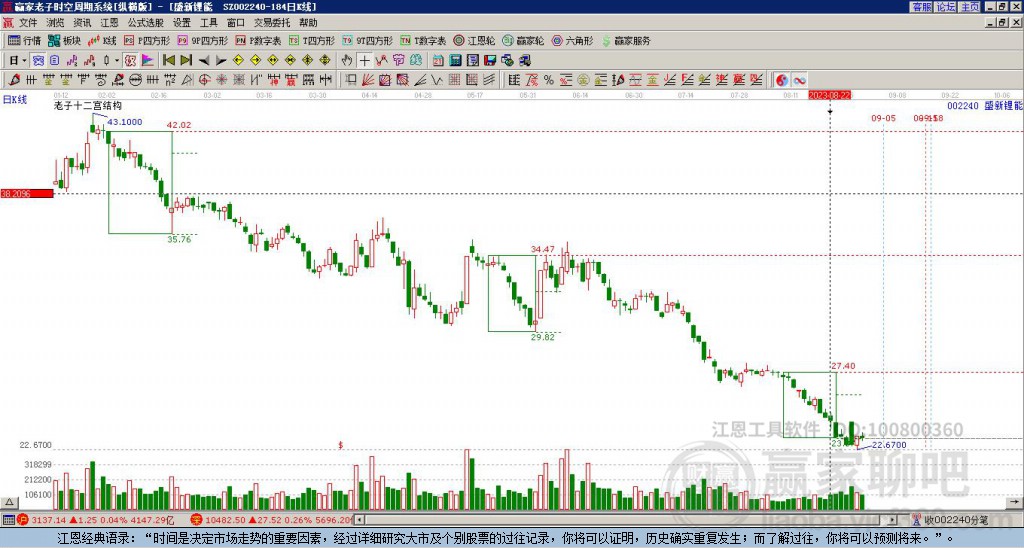Open the 客服 customer service link
The height and width of the screenshot is (548, 1024).
pyautogui.click(x=922, y=7)
